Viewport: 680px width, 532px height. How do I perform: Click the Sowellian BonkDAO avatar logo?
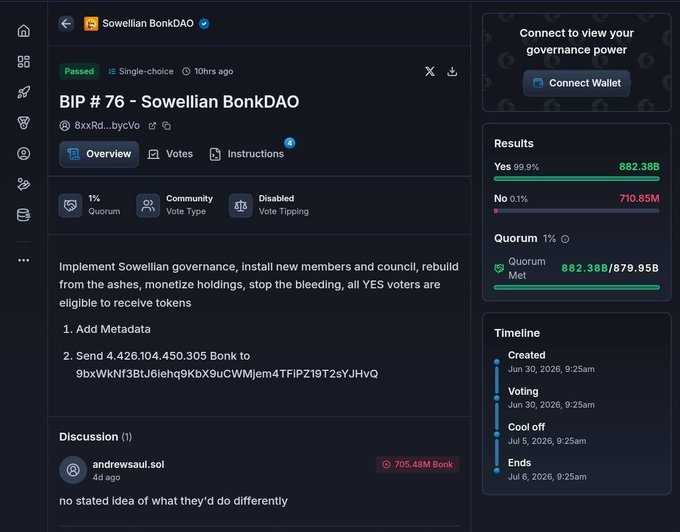click(91, 24)
